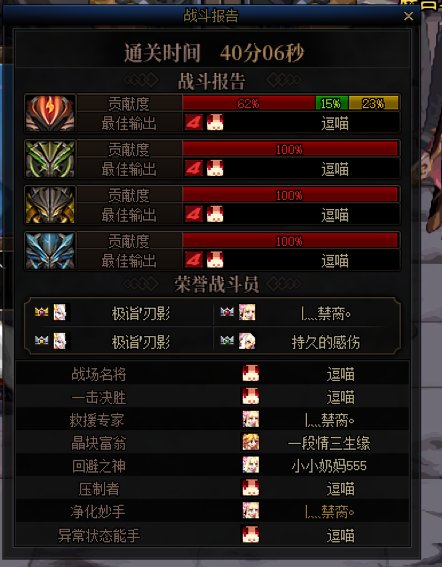Click the yellow 23% contribution segment
Screen dimensions: 442x567
point(374,103)
